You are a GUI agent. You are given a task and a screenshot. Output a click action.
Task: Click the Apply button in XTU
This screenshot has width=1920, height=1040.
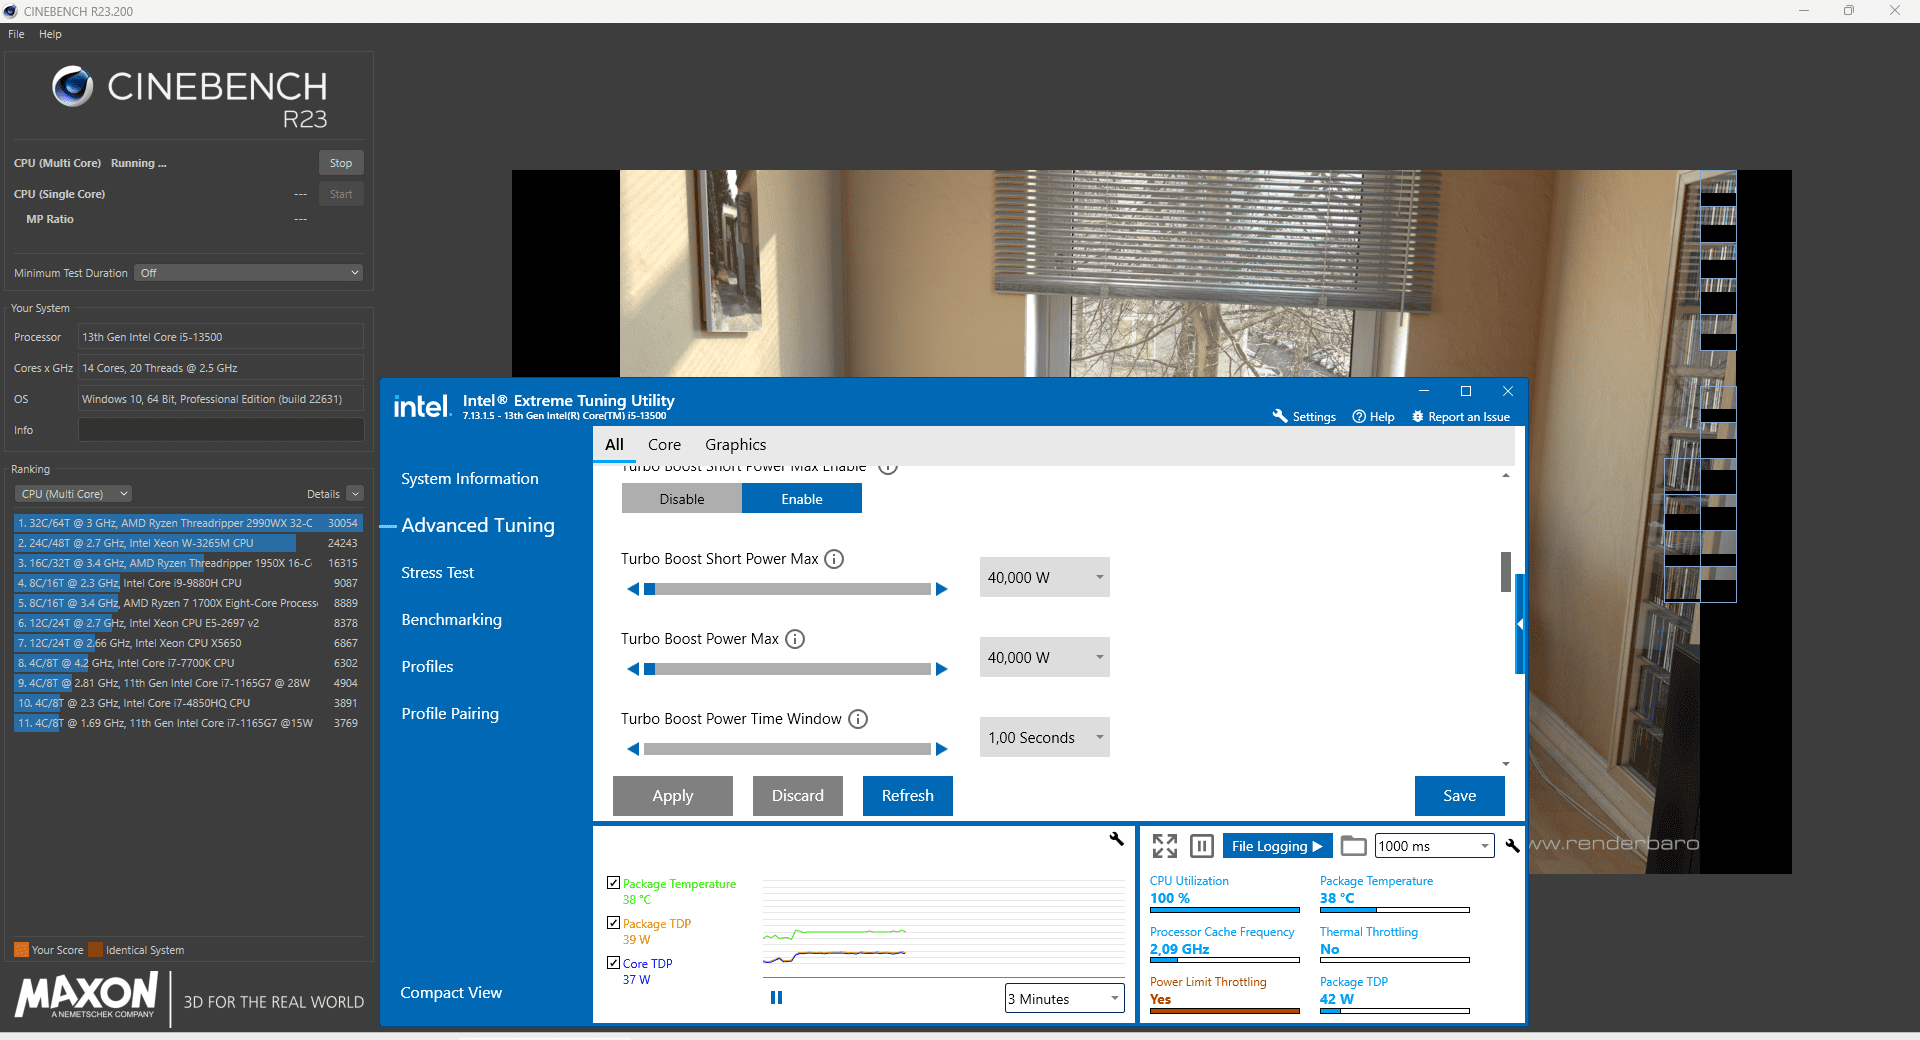coord(673,796)
